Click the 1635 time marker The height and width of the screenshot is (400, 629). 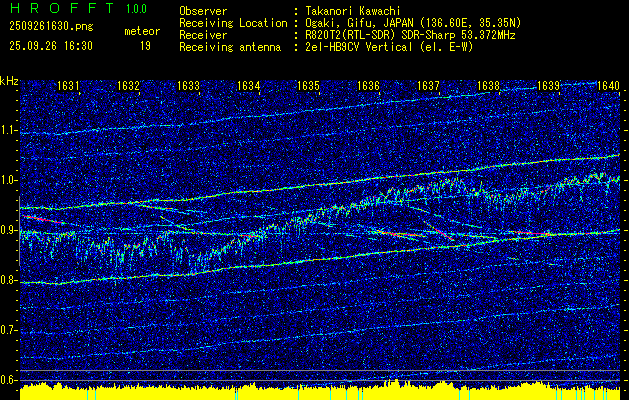tap(308, 85)
